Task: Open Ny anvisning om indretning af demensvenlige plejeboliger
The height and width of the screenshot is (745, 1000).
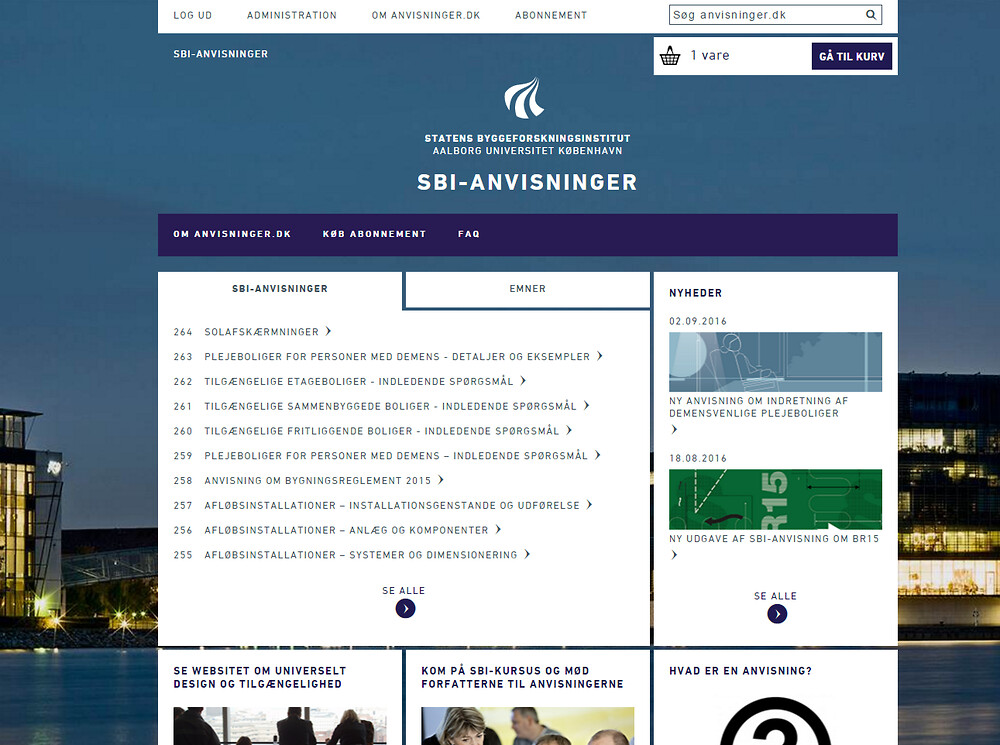Action: pos(759,407)
